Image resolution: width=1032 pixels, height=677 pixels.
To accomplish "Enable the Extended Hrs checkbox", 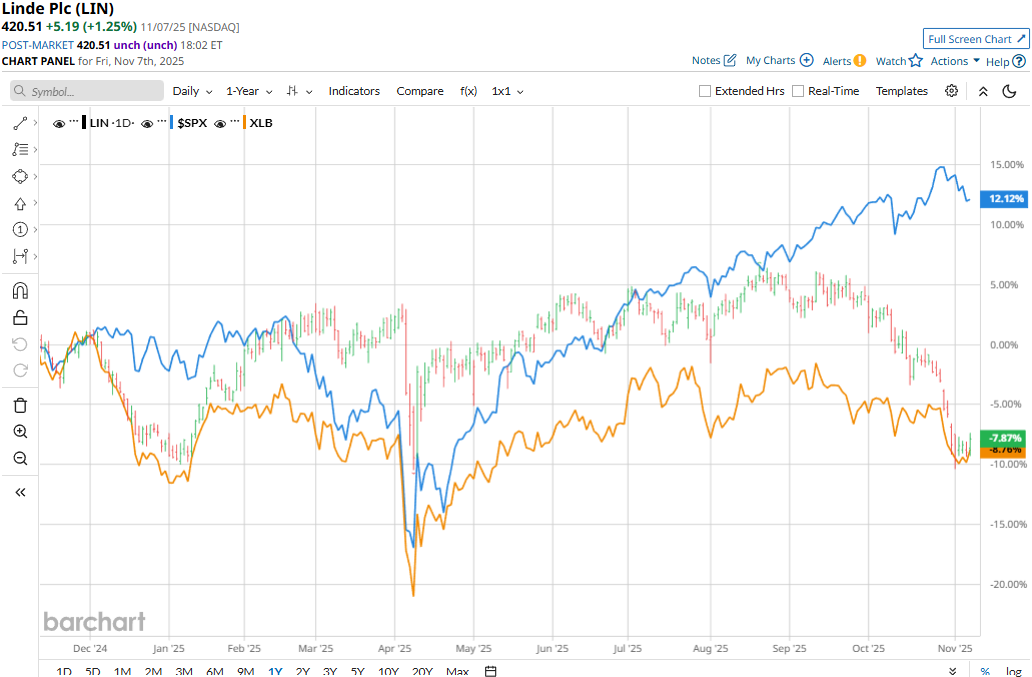I will pos(704,91).
